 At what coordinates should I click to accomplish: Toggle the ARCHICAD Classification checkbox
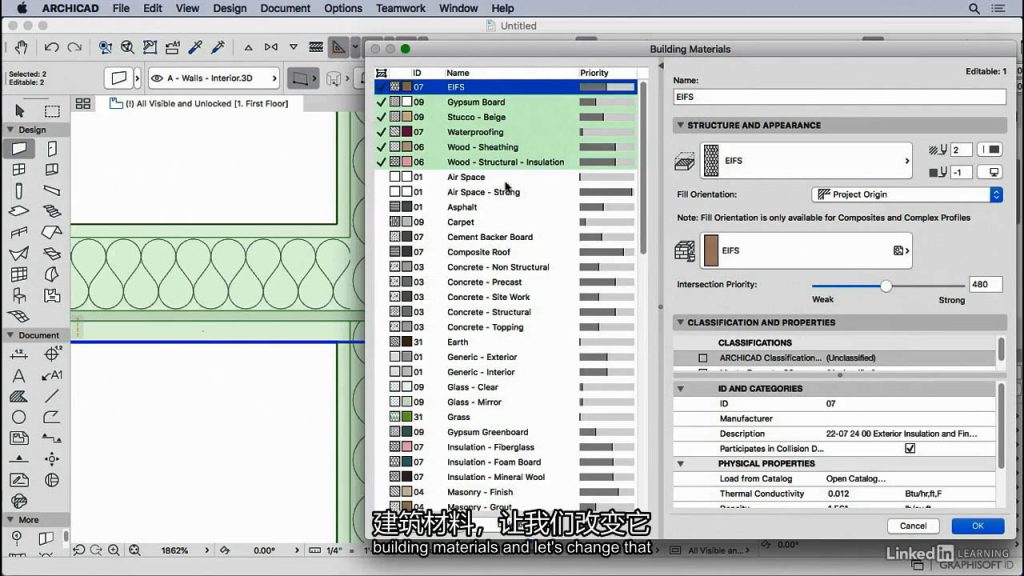click(x=703, y=358)
